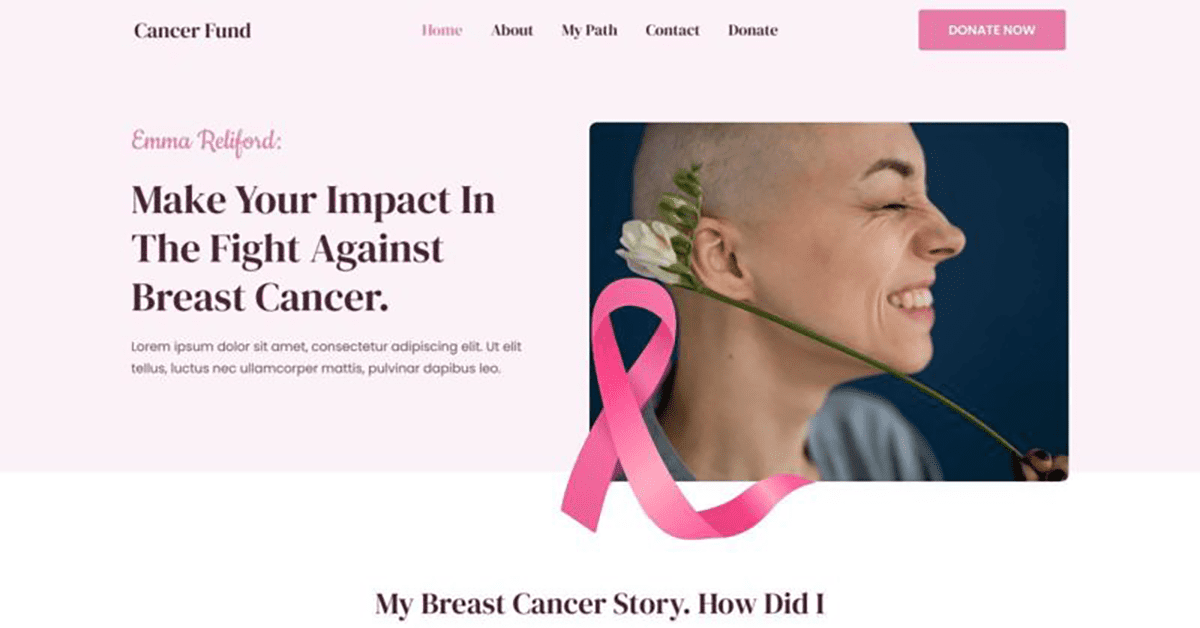Click the 'tellus, luctus nec ullamcorper' text line
1200x628 pixels.
pyautogui.click(x=315, y=369)
